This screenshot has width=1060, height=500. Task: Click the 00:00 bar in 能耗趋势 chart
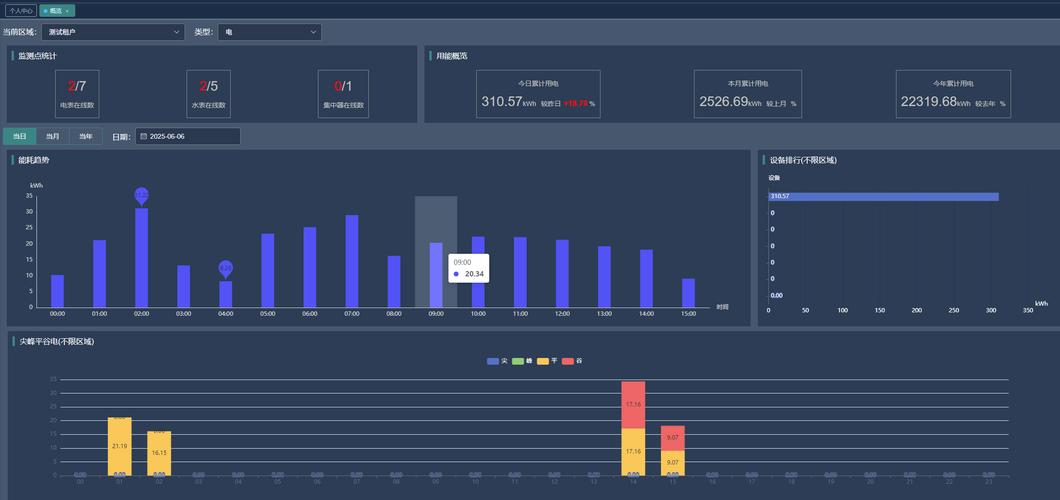(x=57, y=291)
